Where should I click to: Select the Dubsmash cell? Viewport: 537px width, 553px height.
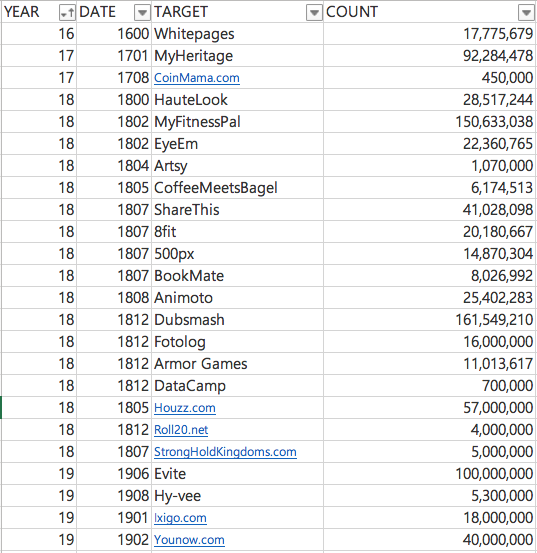coord(238,320)
